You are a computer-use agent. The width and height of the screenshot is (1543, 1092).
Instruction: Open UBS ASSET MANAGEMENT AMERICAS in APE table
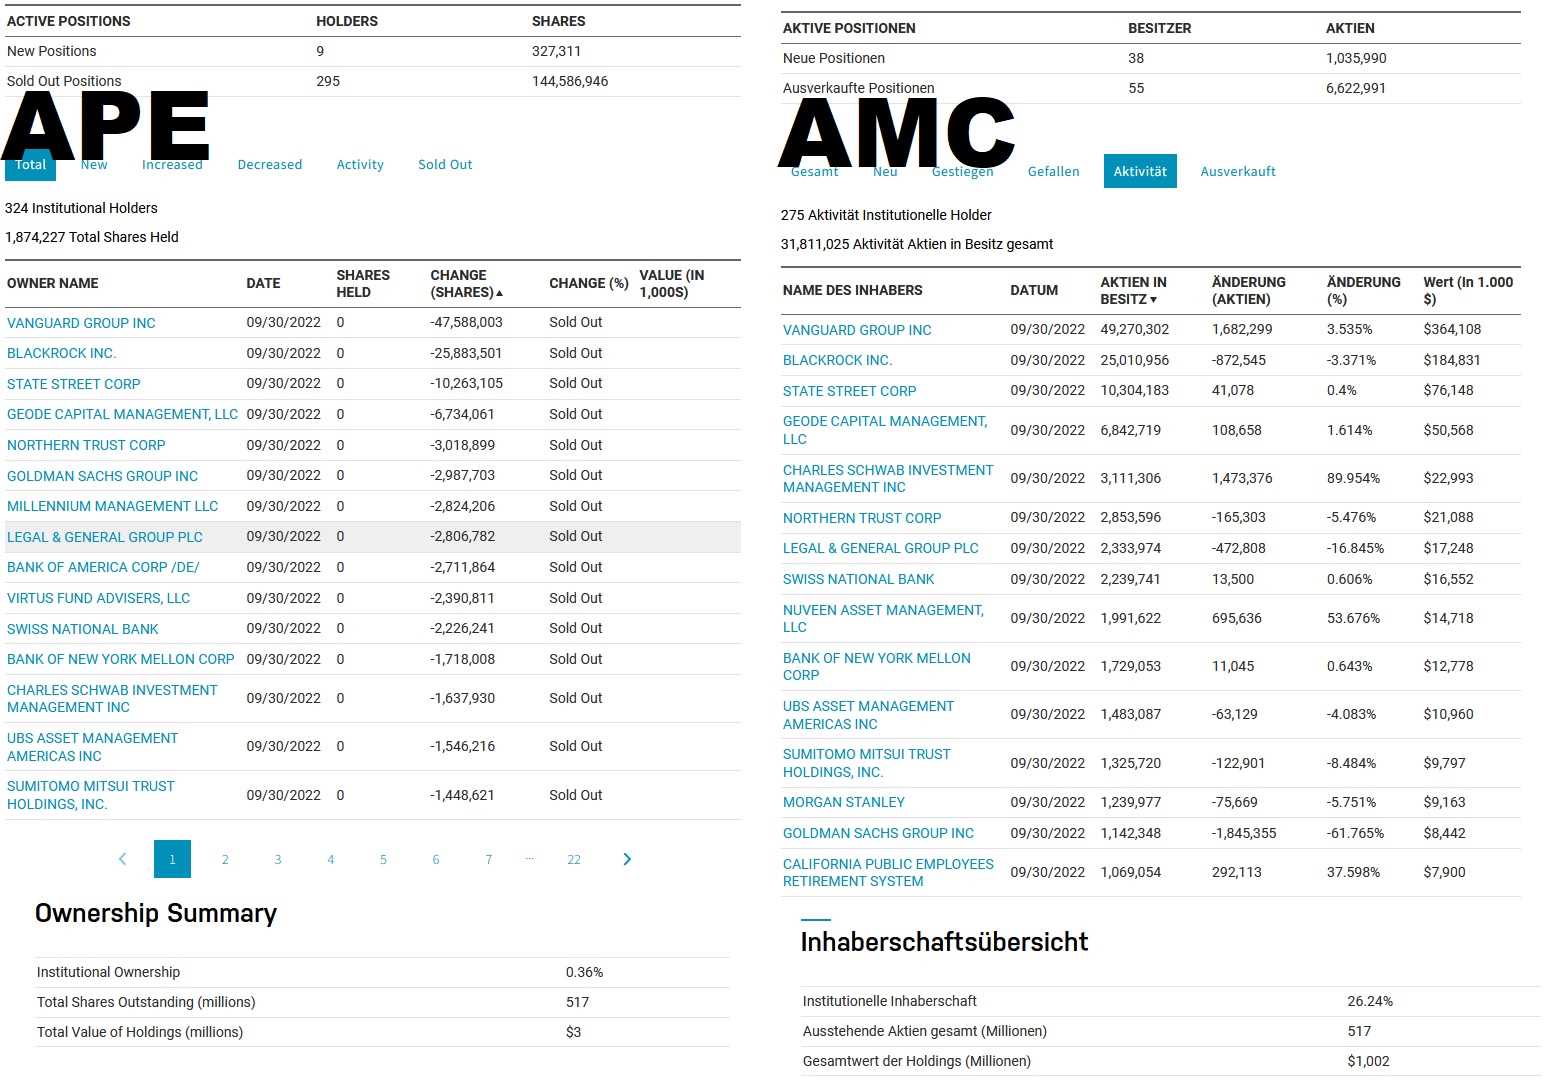(92, 747)
